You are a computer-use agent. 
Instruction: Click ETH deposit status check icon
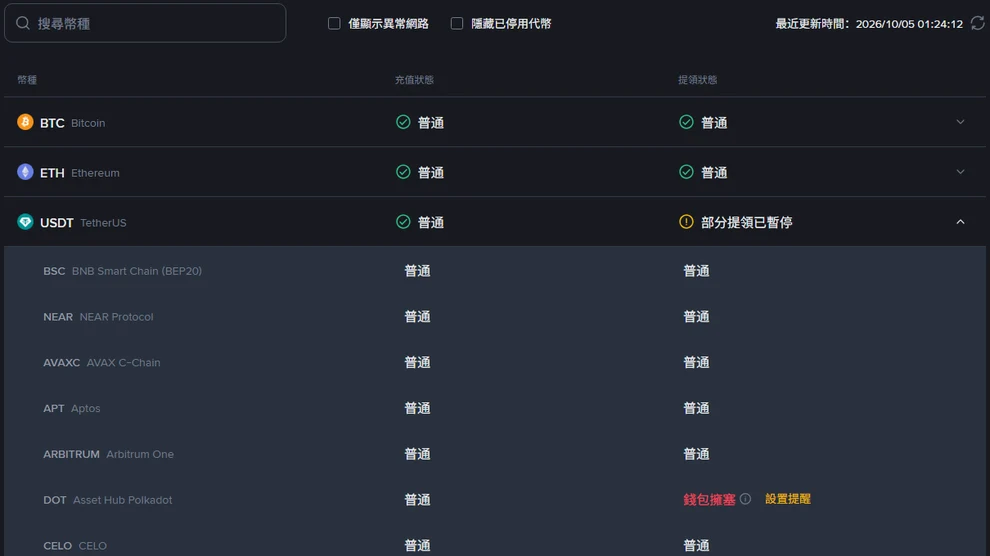point(403,172)
